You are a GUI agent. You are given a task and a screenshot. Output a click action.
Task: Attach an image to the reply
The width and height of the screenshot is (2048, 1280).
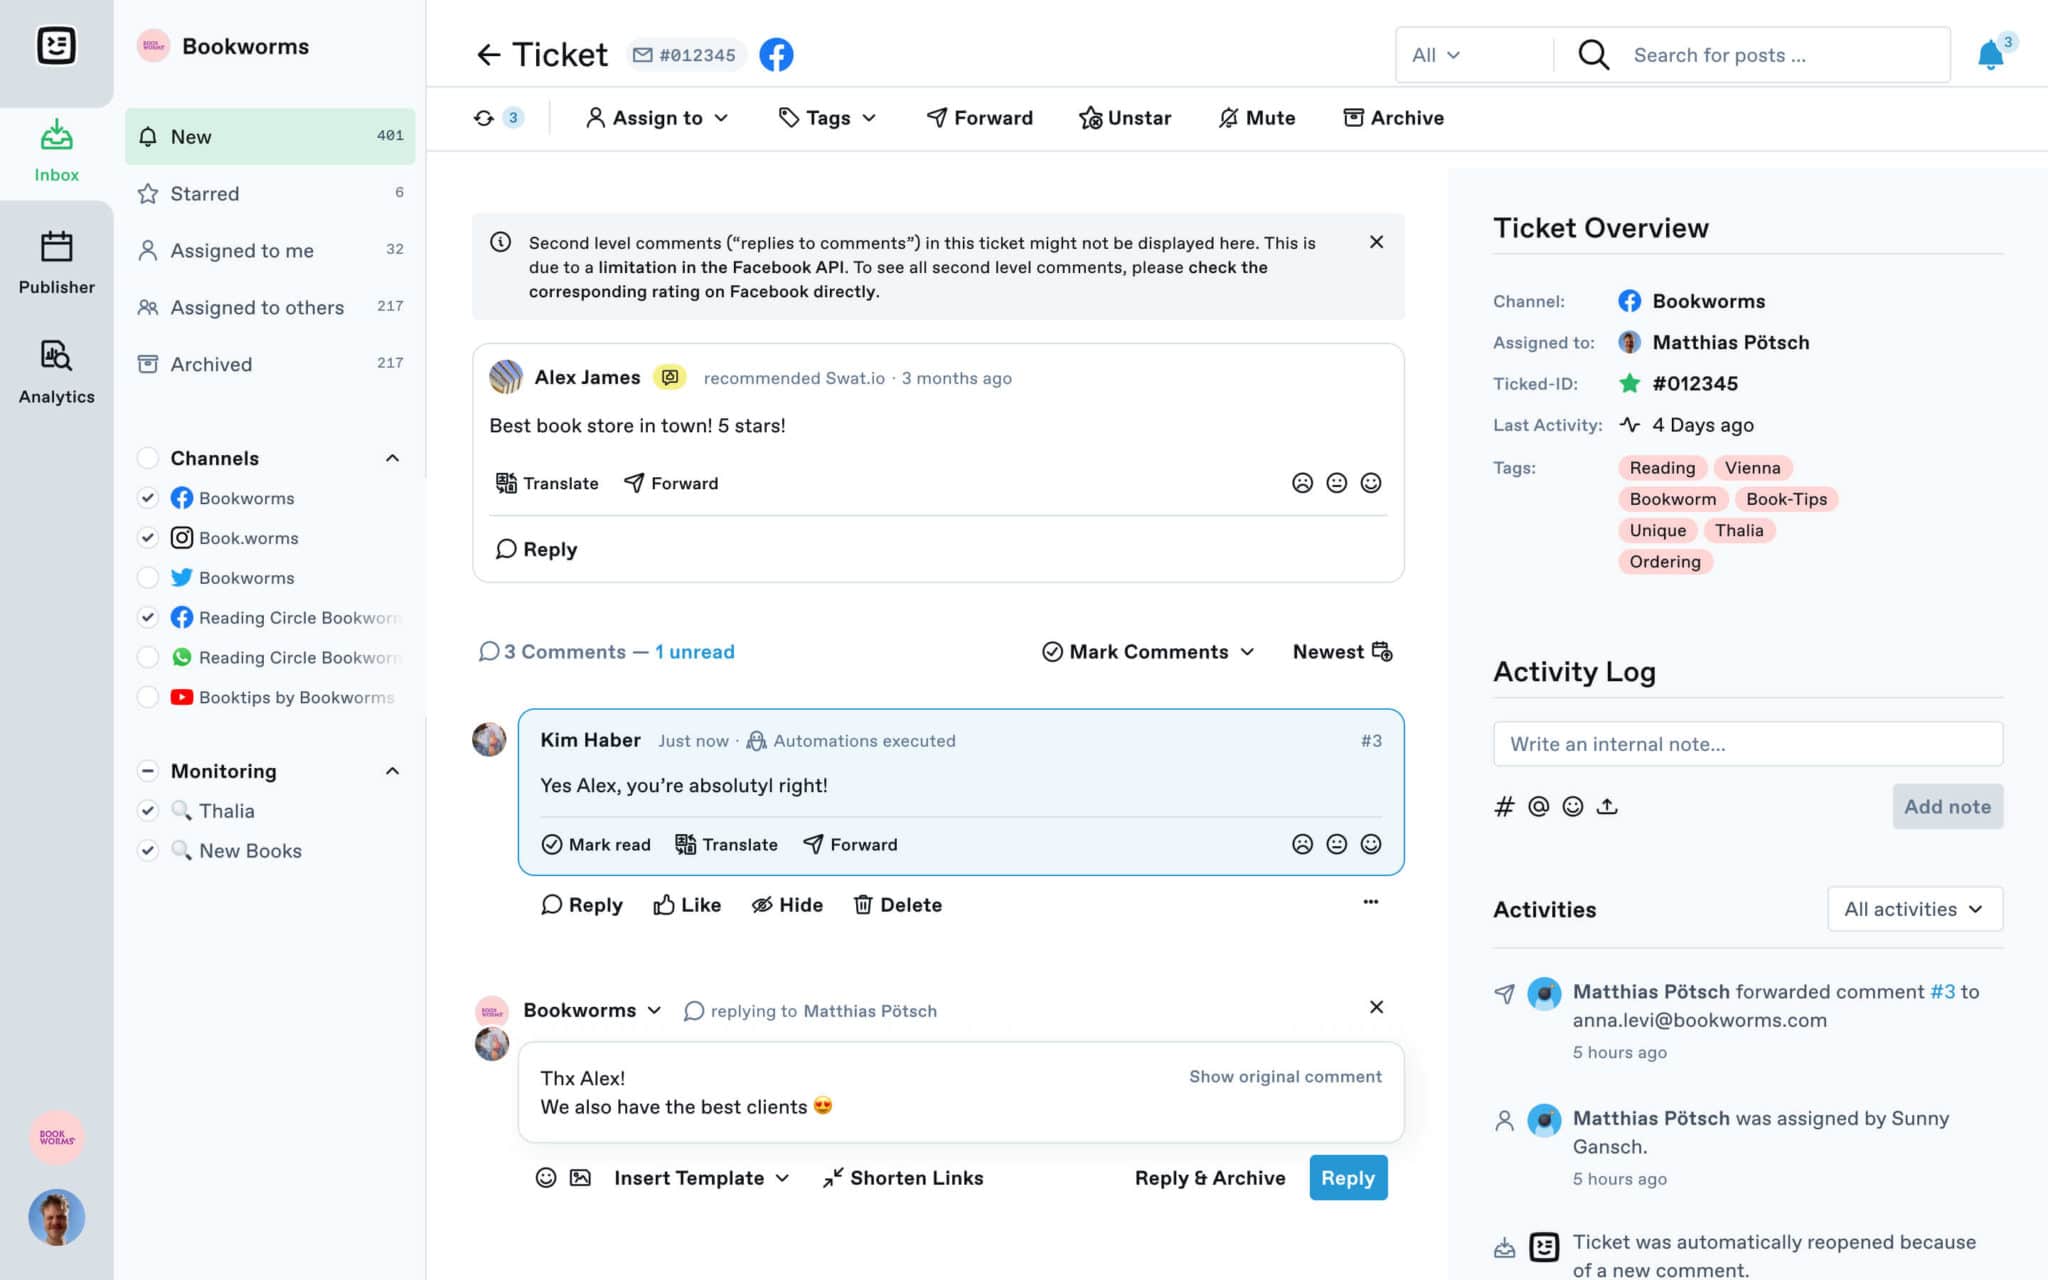pyautogui.click(x=580, y=1178)
